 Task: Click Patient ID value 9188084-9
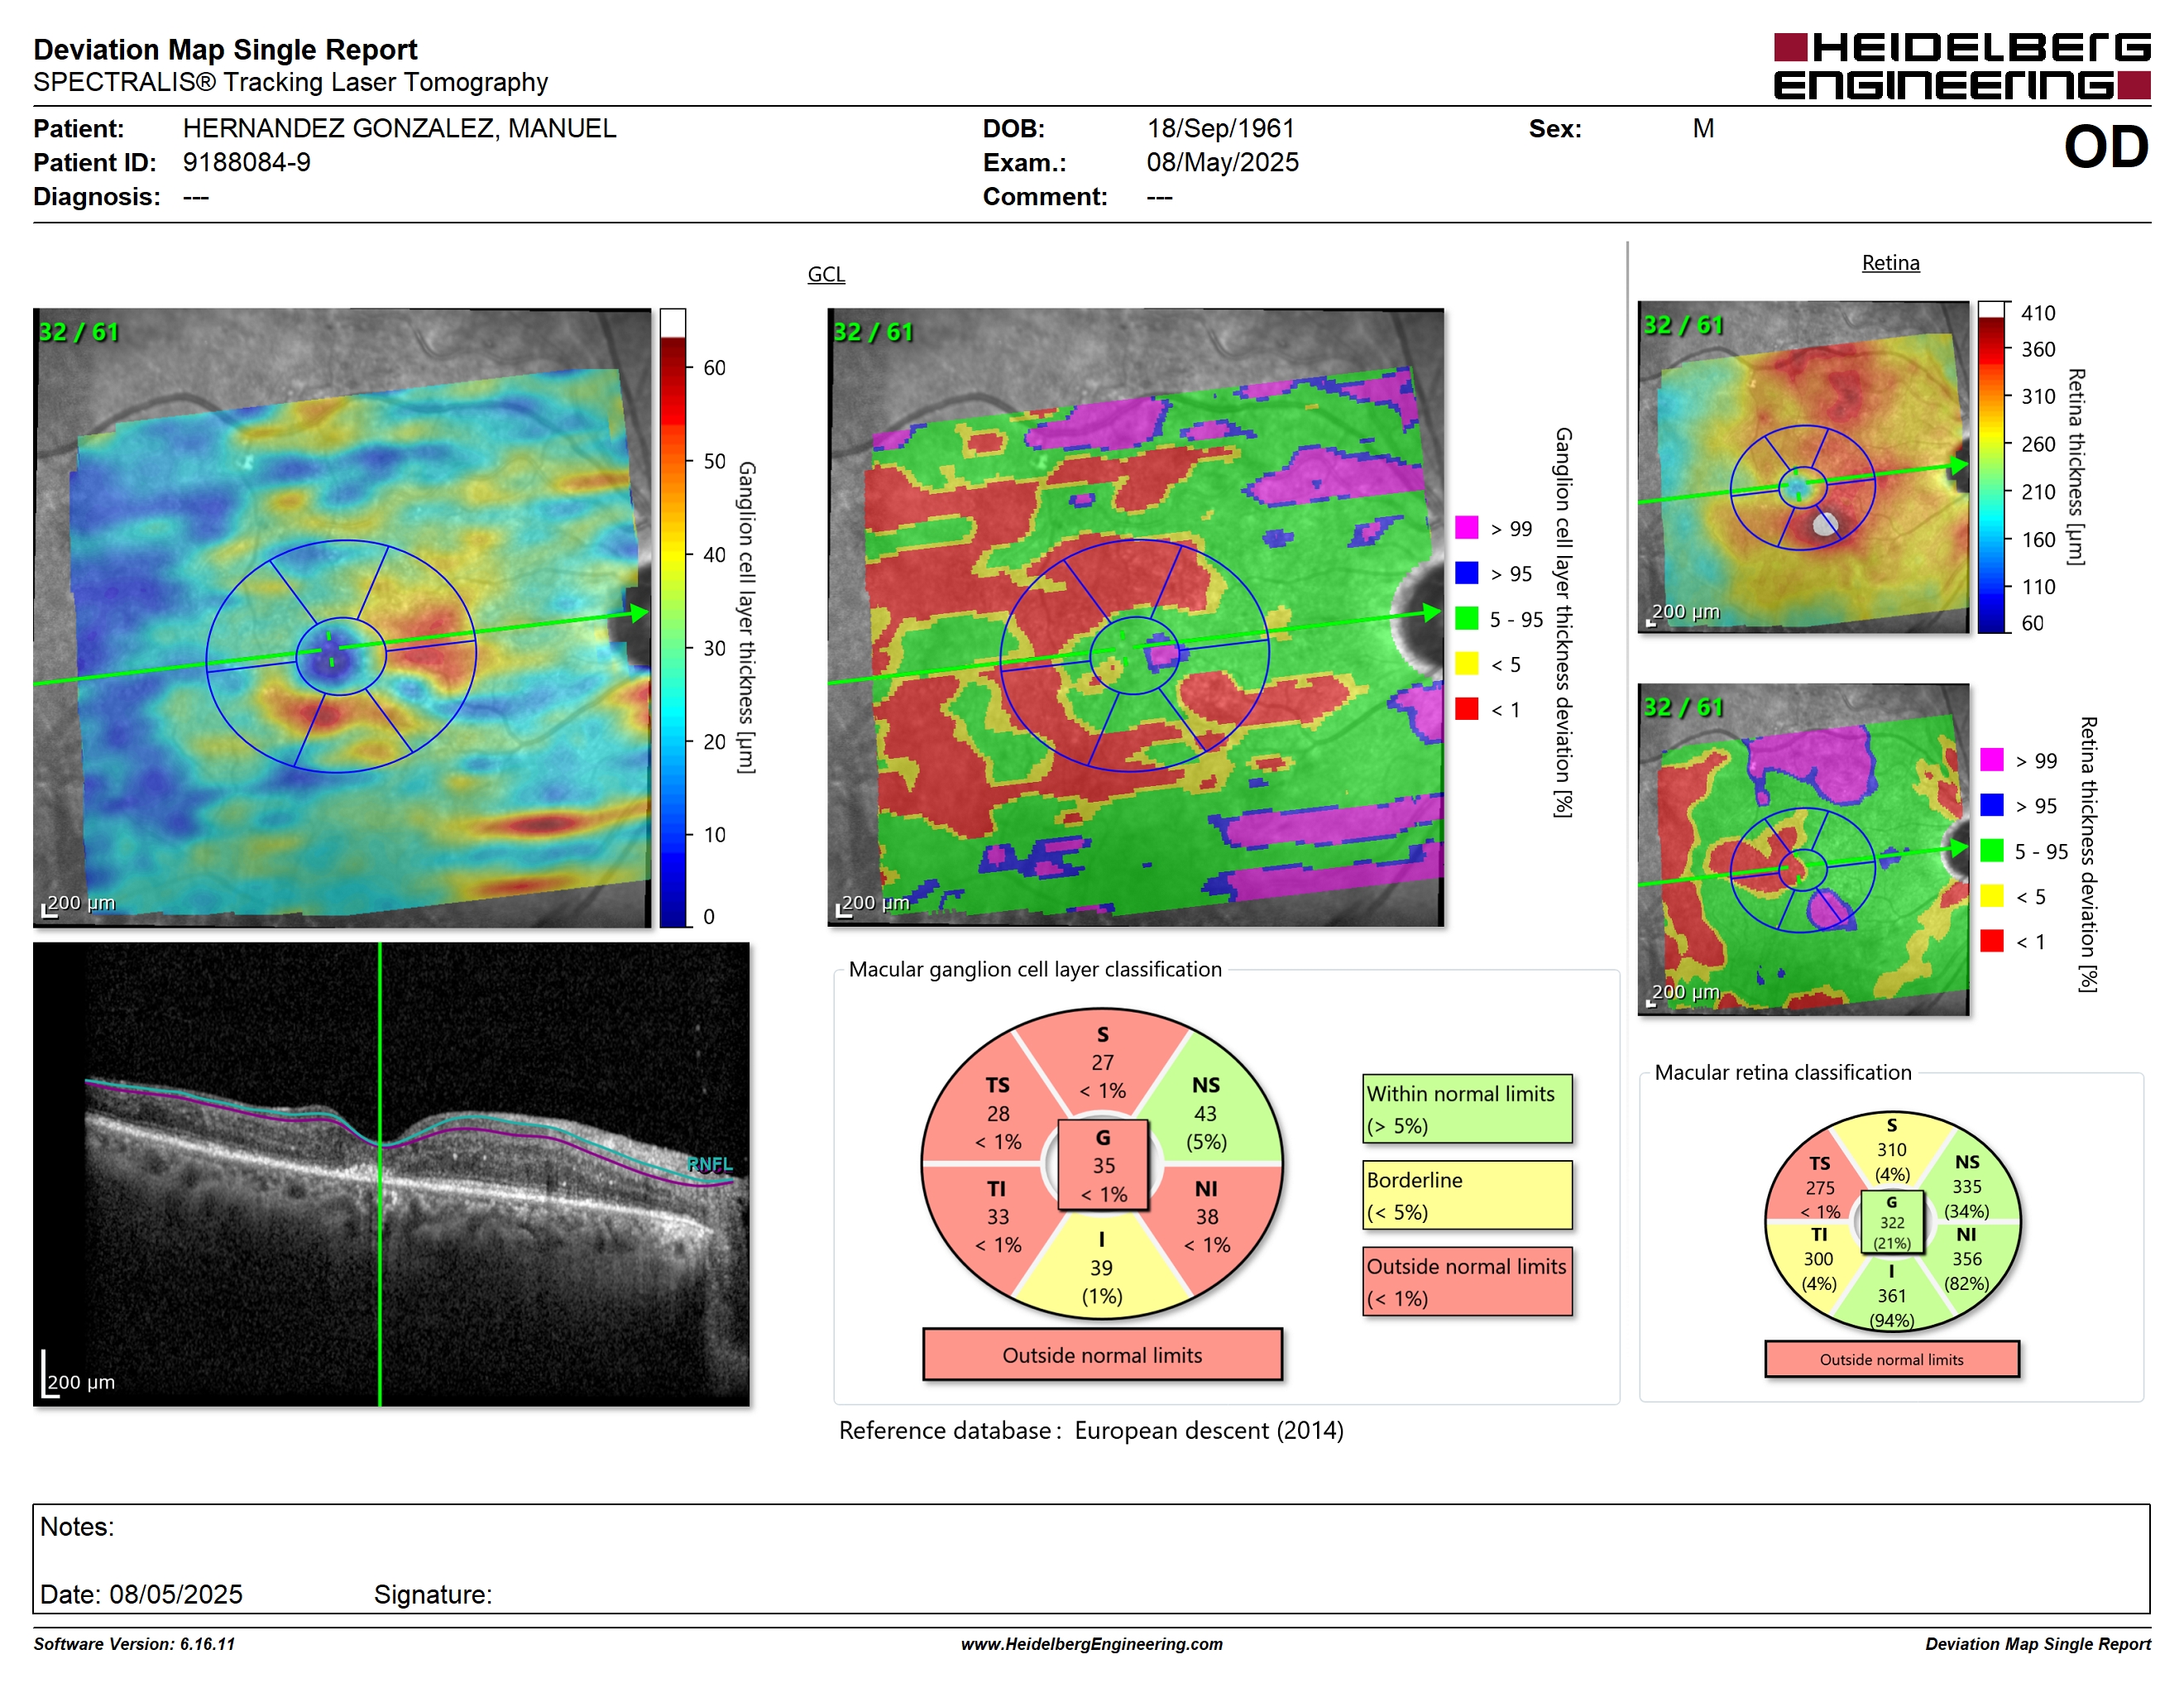(x=246, y=163)
